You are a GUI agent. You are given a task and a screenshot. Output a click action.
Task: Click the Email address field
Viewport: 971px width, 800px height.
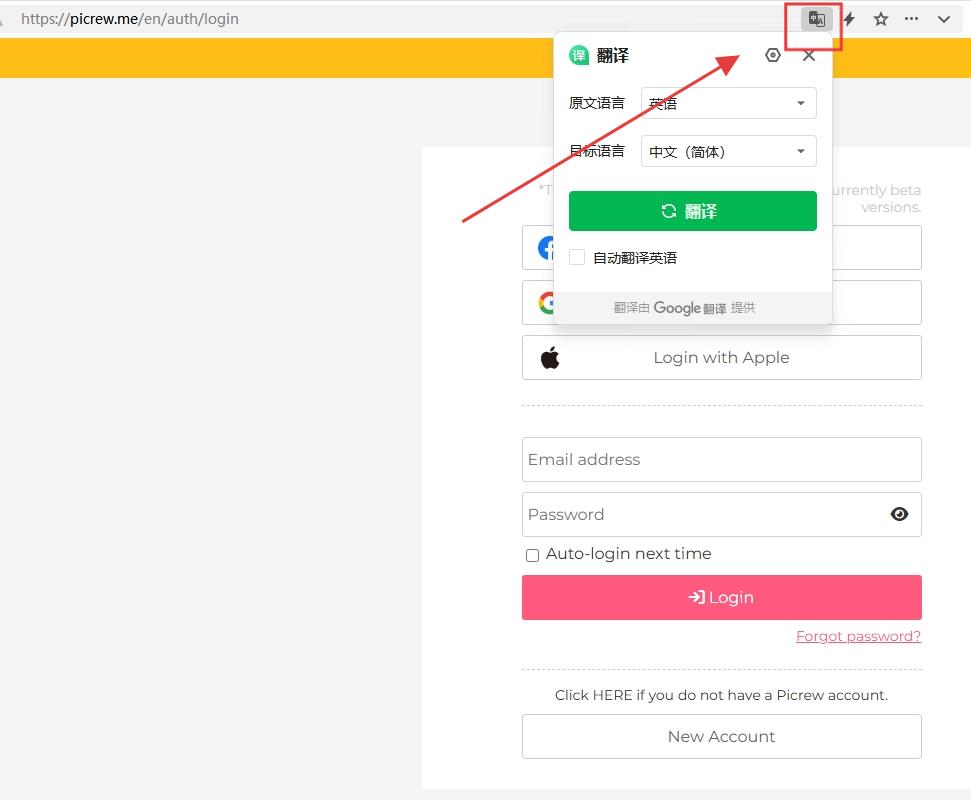(x=722, y=459)
